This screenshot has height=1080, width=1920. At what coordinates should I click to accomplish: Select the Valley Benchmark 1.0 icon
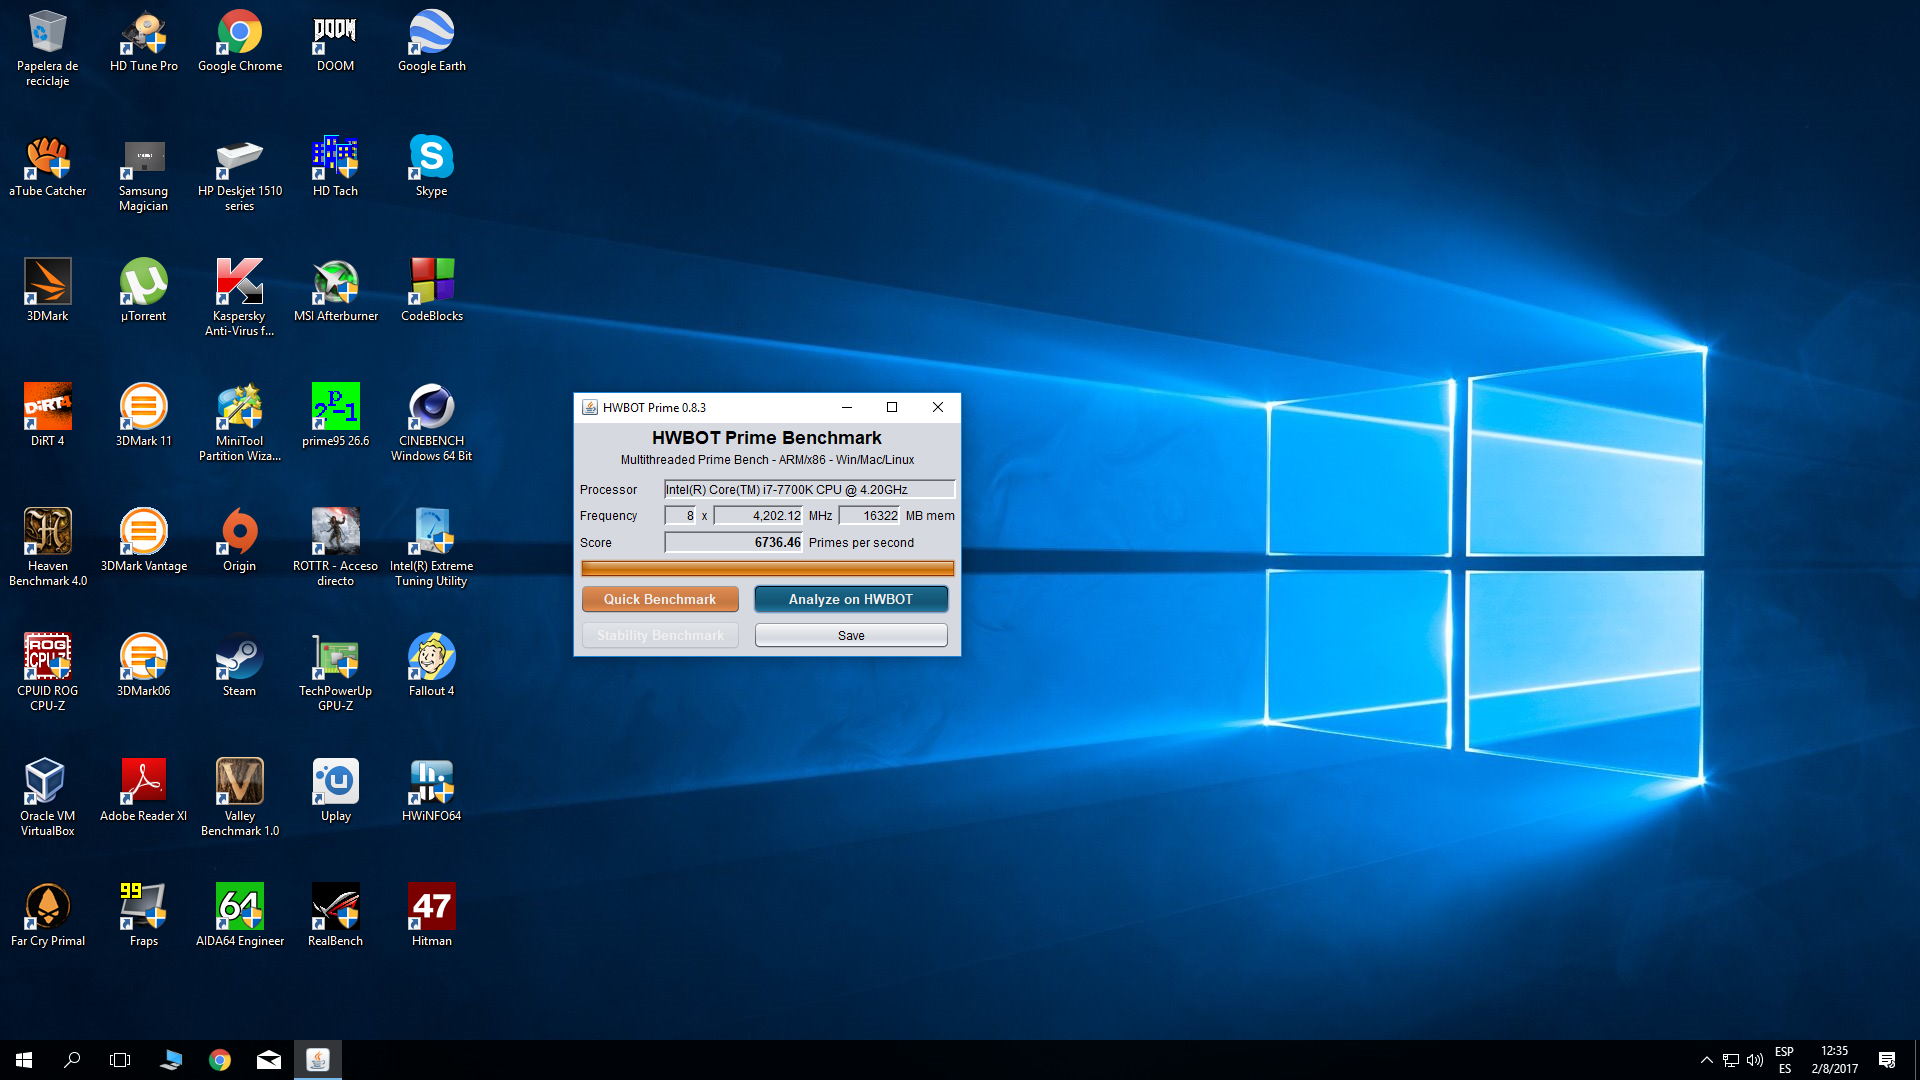tap(240, 798)
